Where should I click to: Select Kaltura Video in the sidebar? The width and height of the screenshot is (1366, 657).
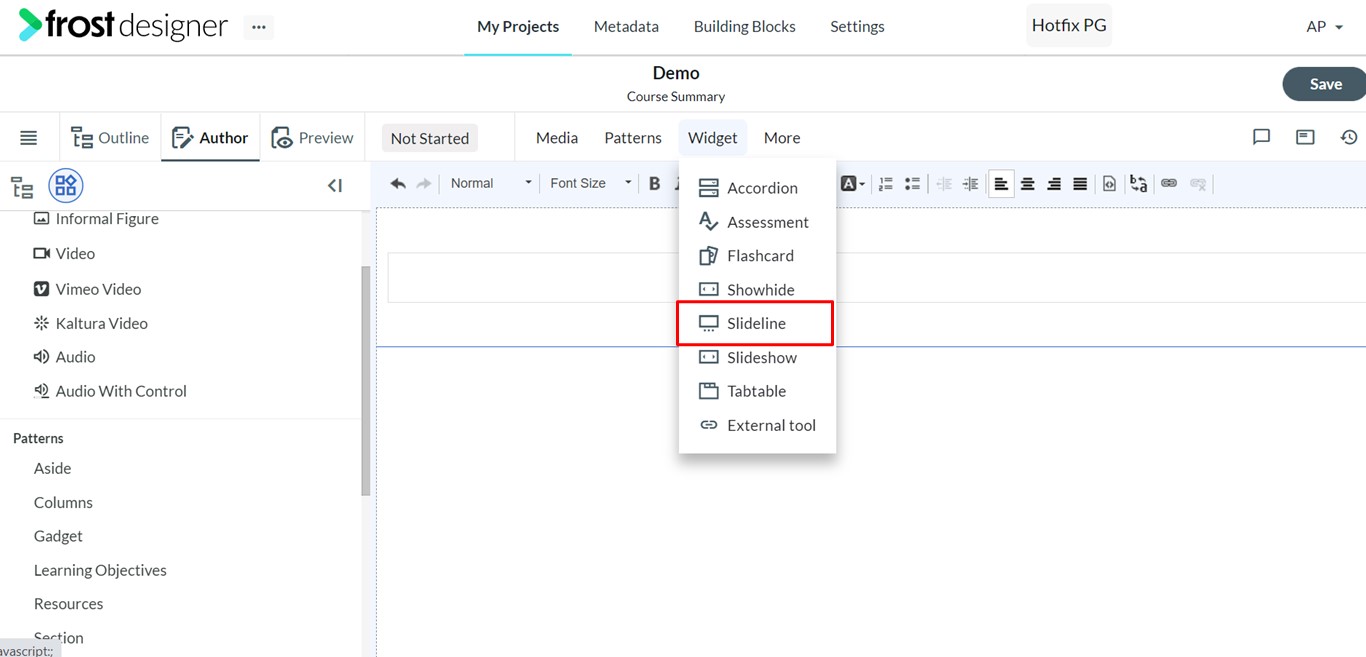[x=90, y=323]
